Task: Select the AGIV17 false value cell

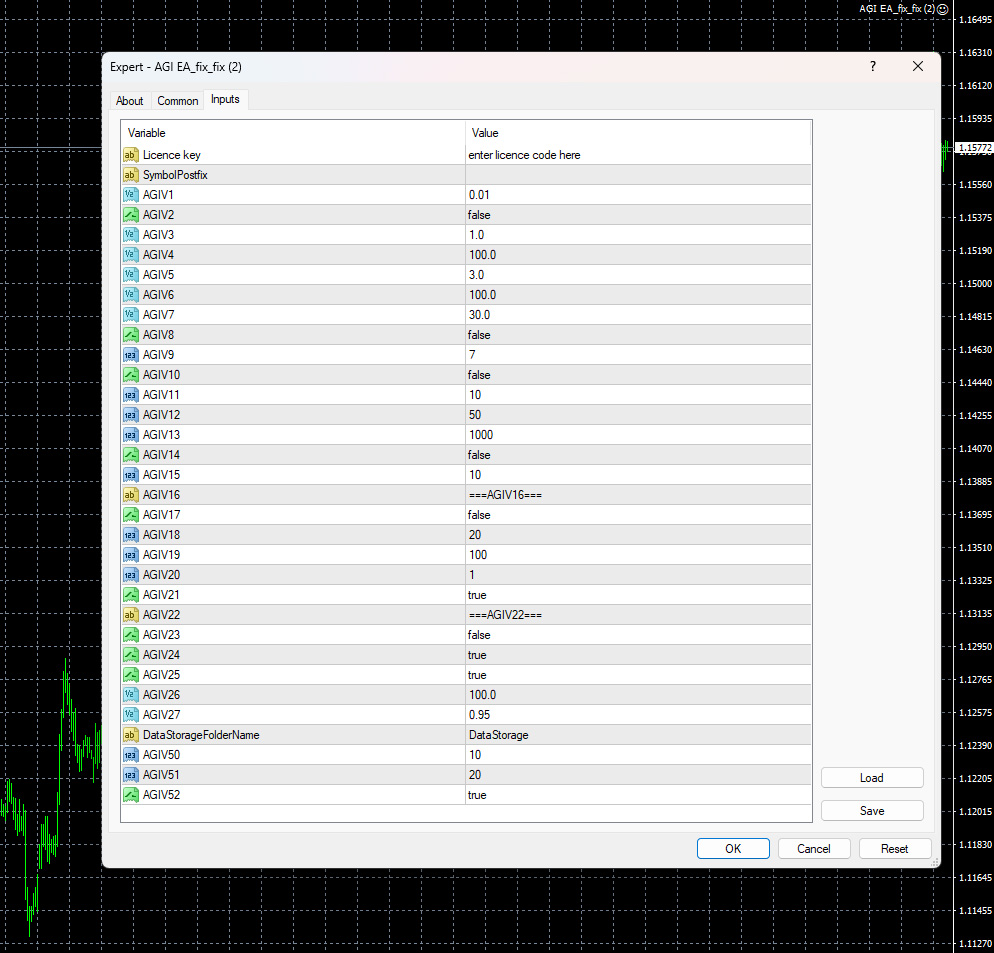Action: [638, 515]
